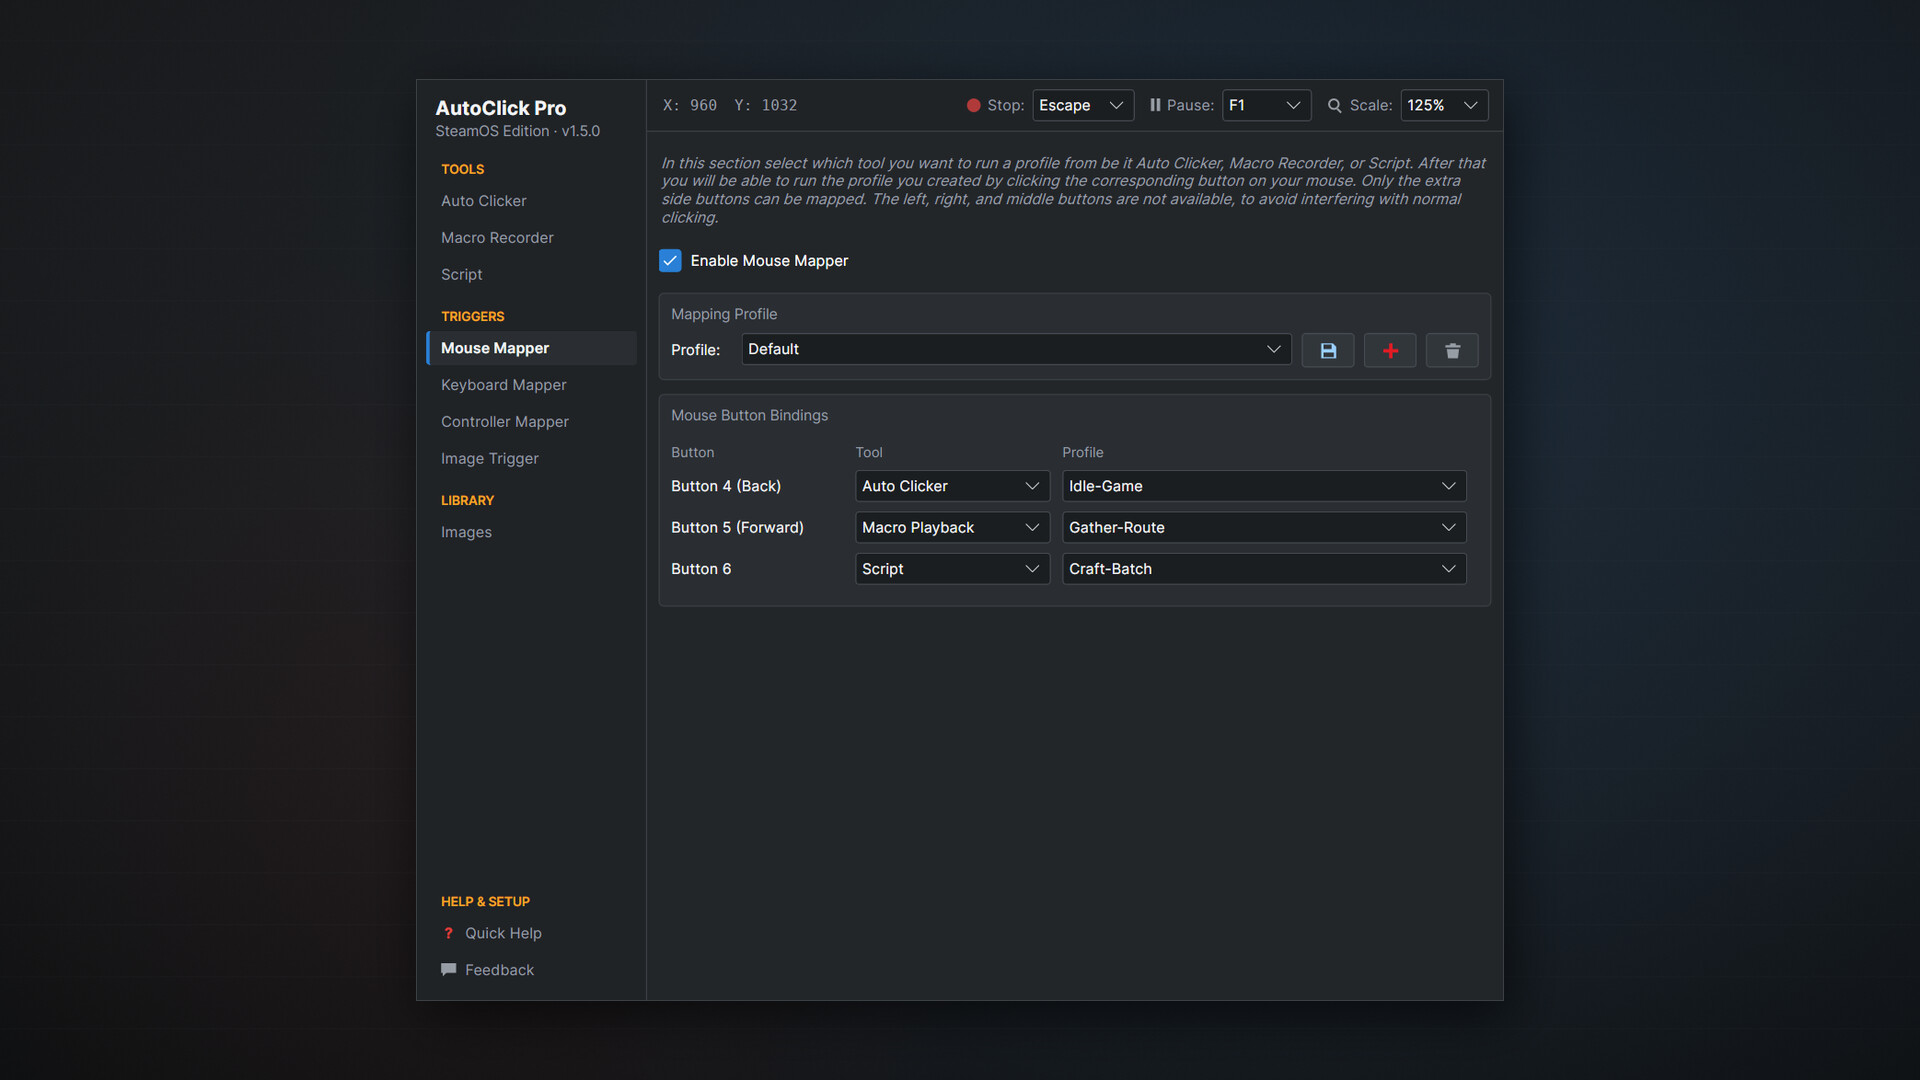This screenshot has width=1920, height=1080.
Task: Click the red Stop record indicator icon
Action: (973, 105)
